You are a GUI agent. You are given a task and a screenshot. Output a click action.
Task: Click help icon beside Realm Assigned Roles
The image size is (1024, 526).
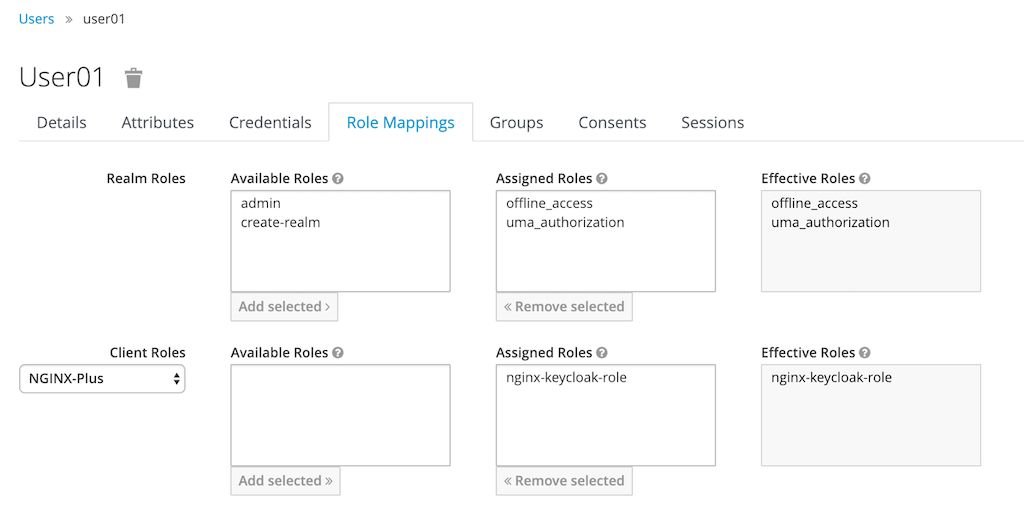pos(602,179)
